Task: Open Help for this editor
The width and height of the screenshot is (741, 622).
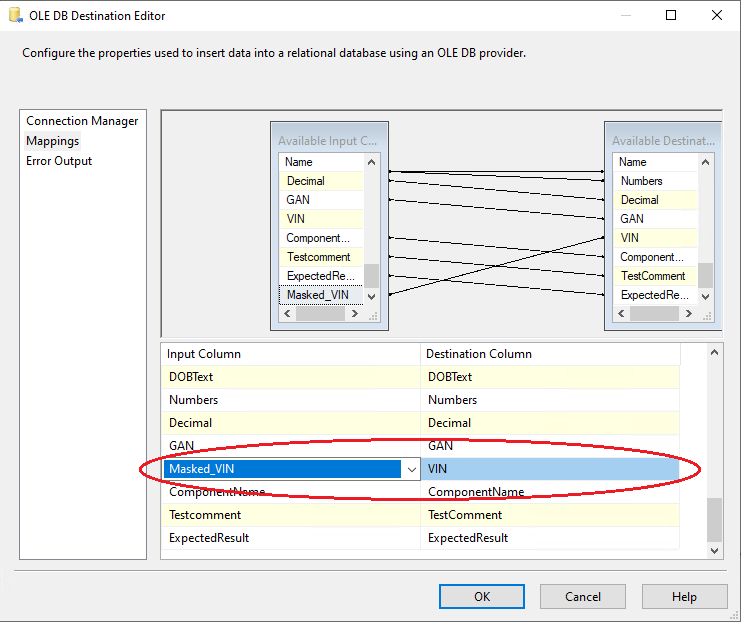Action: point(684,596)
